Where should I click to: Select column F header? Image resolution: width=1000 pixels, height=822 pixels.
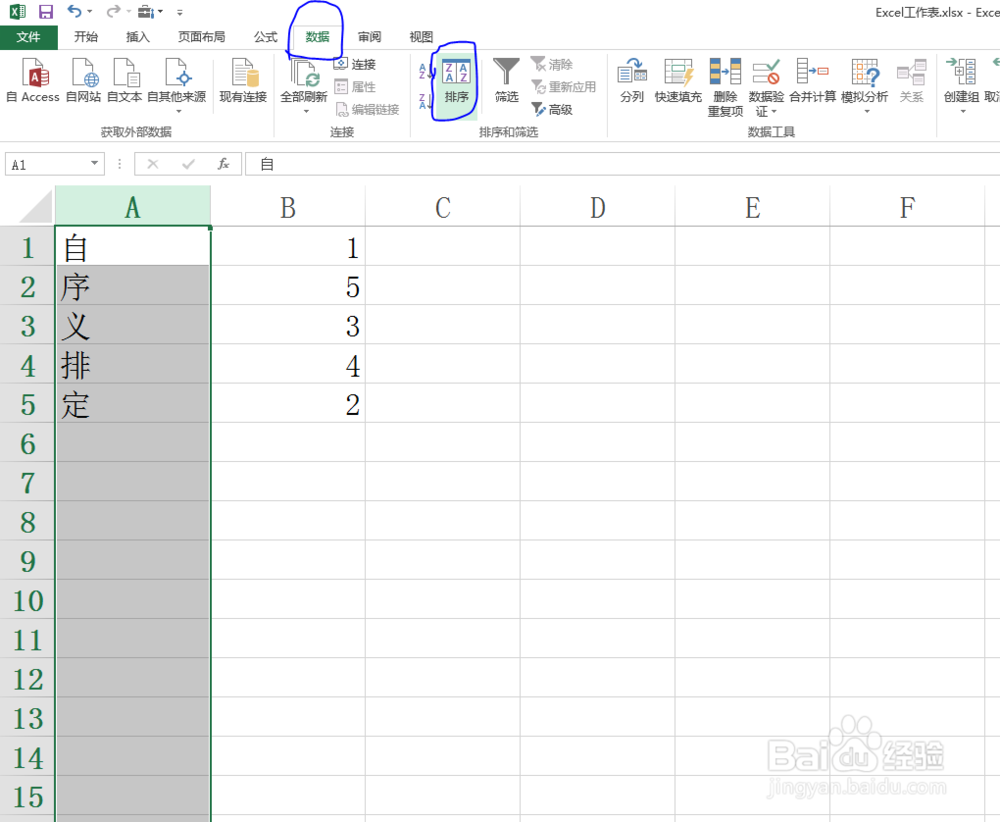[x=908, y=207]
